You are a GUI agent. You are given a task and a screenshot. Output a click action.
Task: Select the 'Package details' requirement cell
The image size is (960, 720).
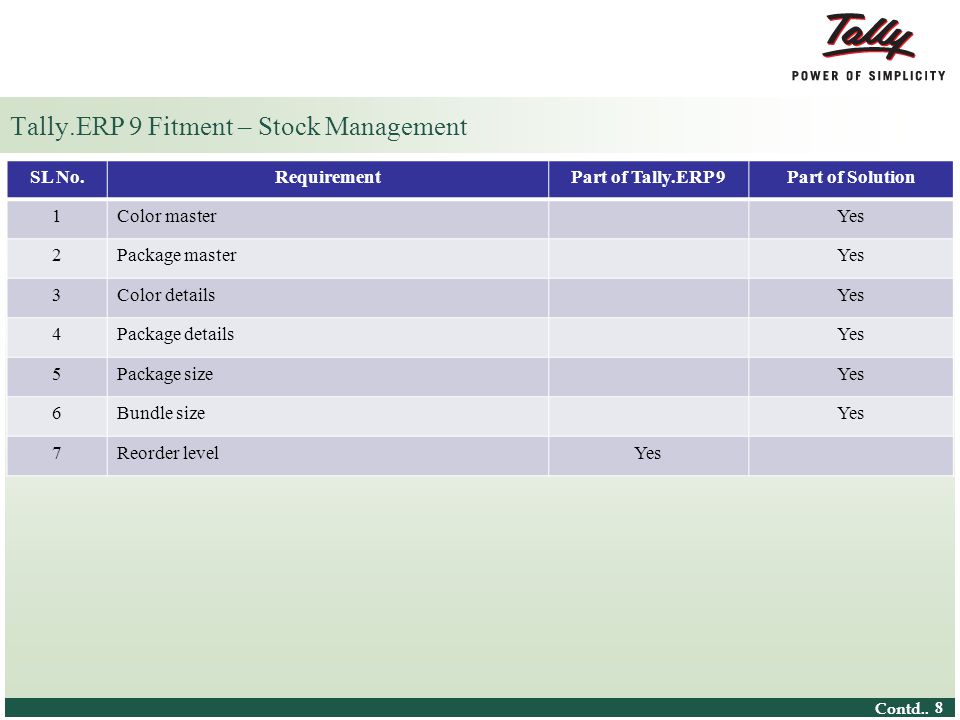click(x=328, y=336)
